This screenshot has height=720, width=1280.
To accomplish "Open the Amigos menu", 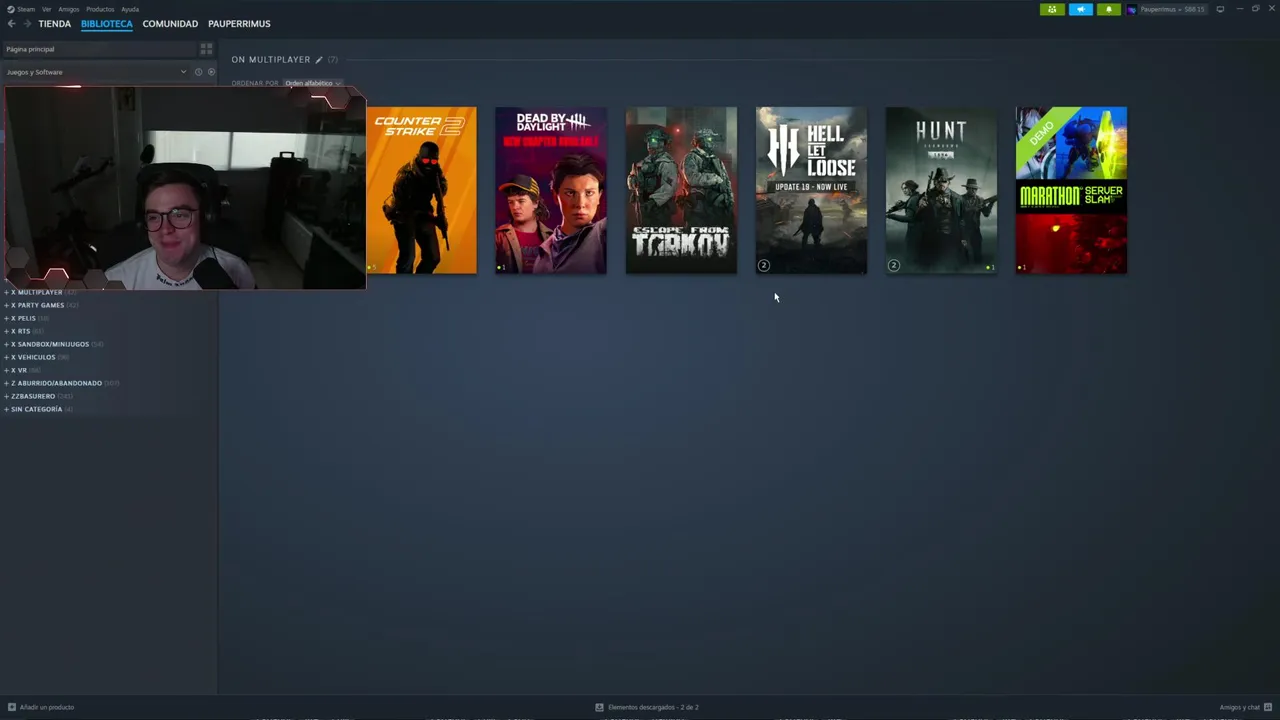I will pyautogui.click(x=68, y=9).
